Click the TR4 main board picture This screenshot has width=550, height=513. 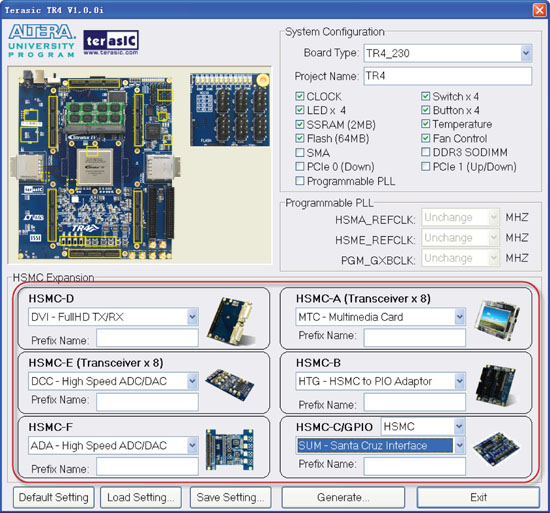coord(95,165)
